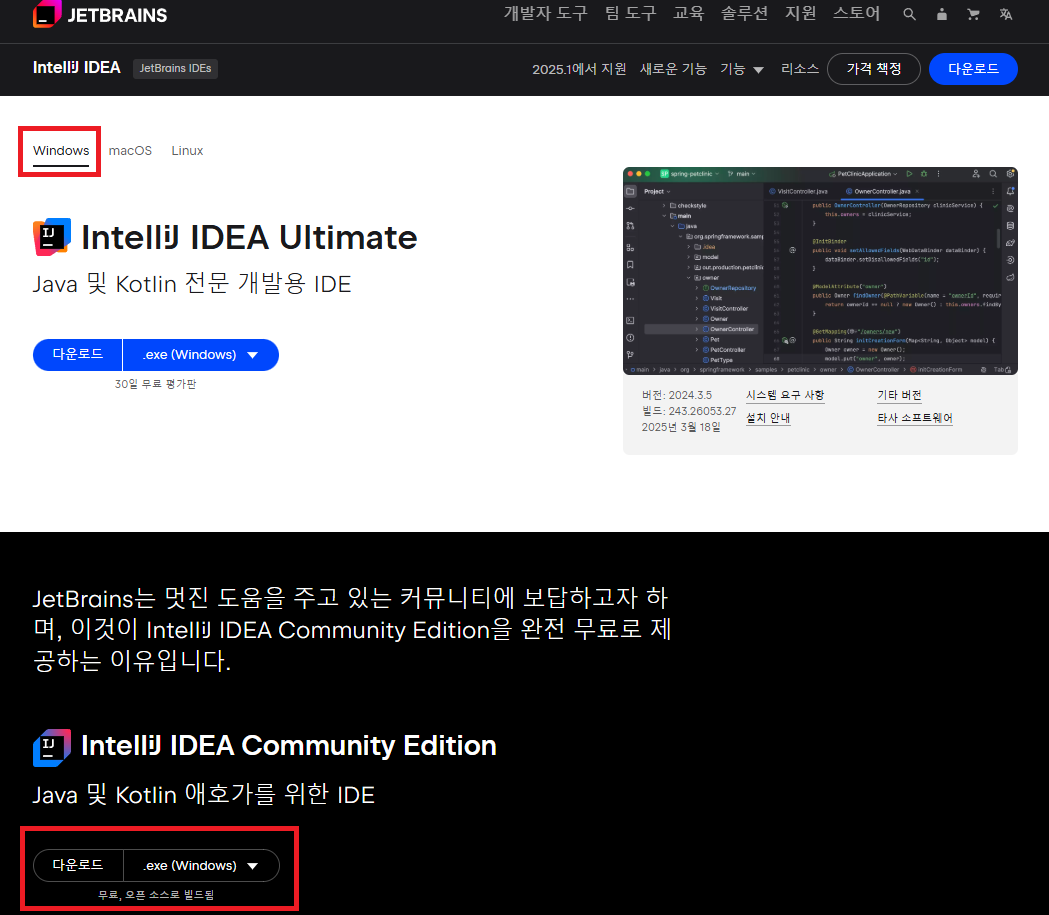Click the 2025년 3월 18일 date text
1049x915 pixels.
681,427
